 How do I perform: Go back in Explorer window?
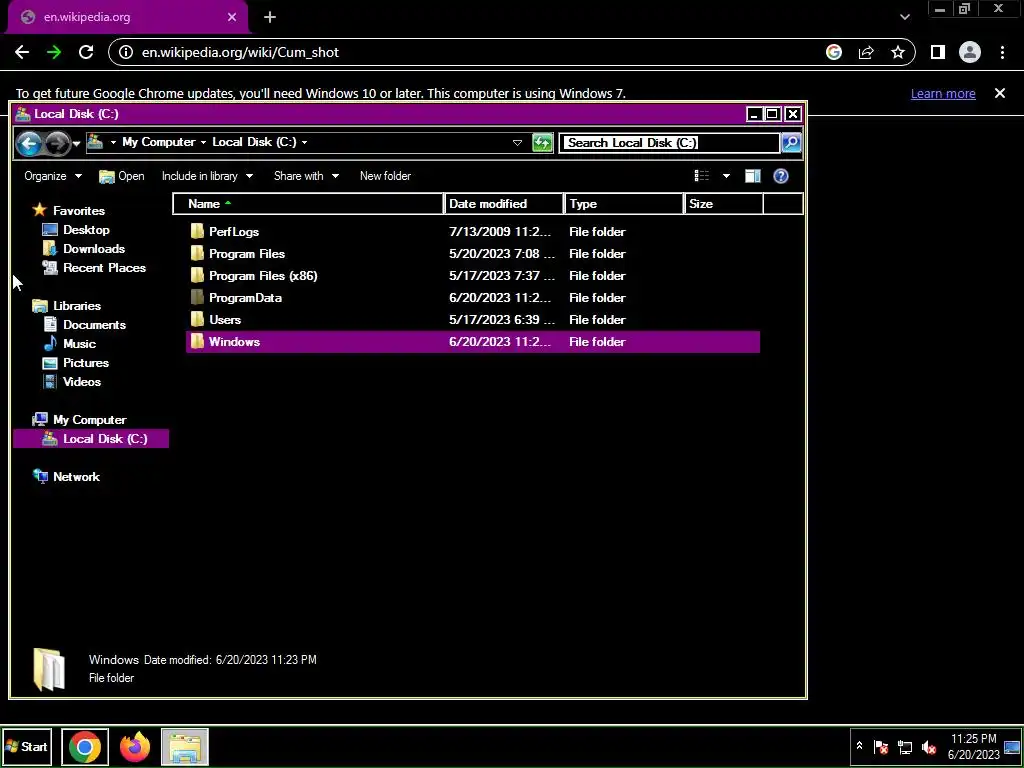pyautogui.click(x=29, y=143)
